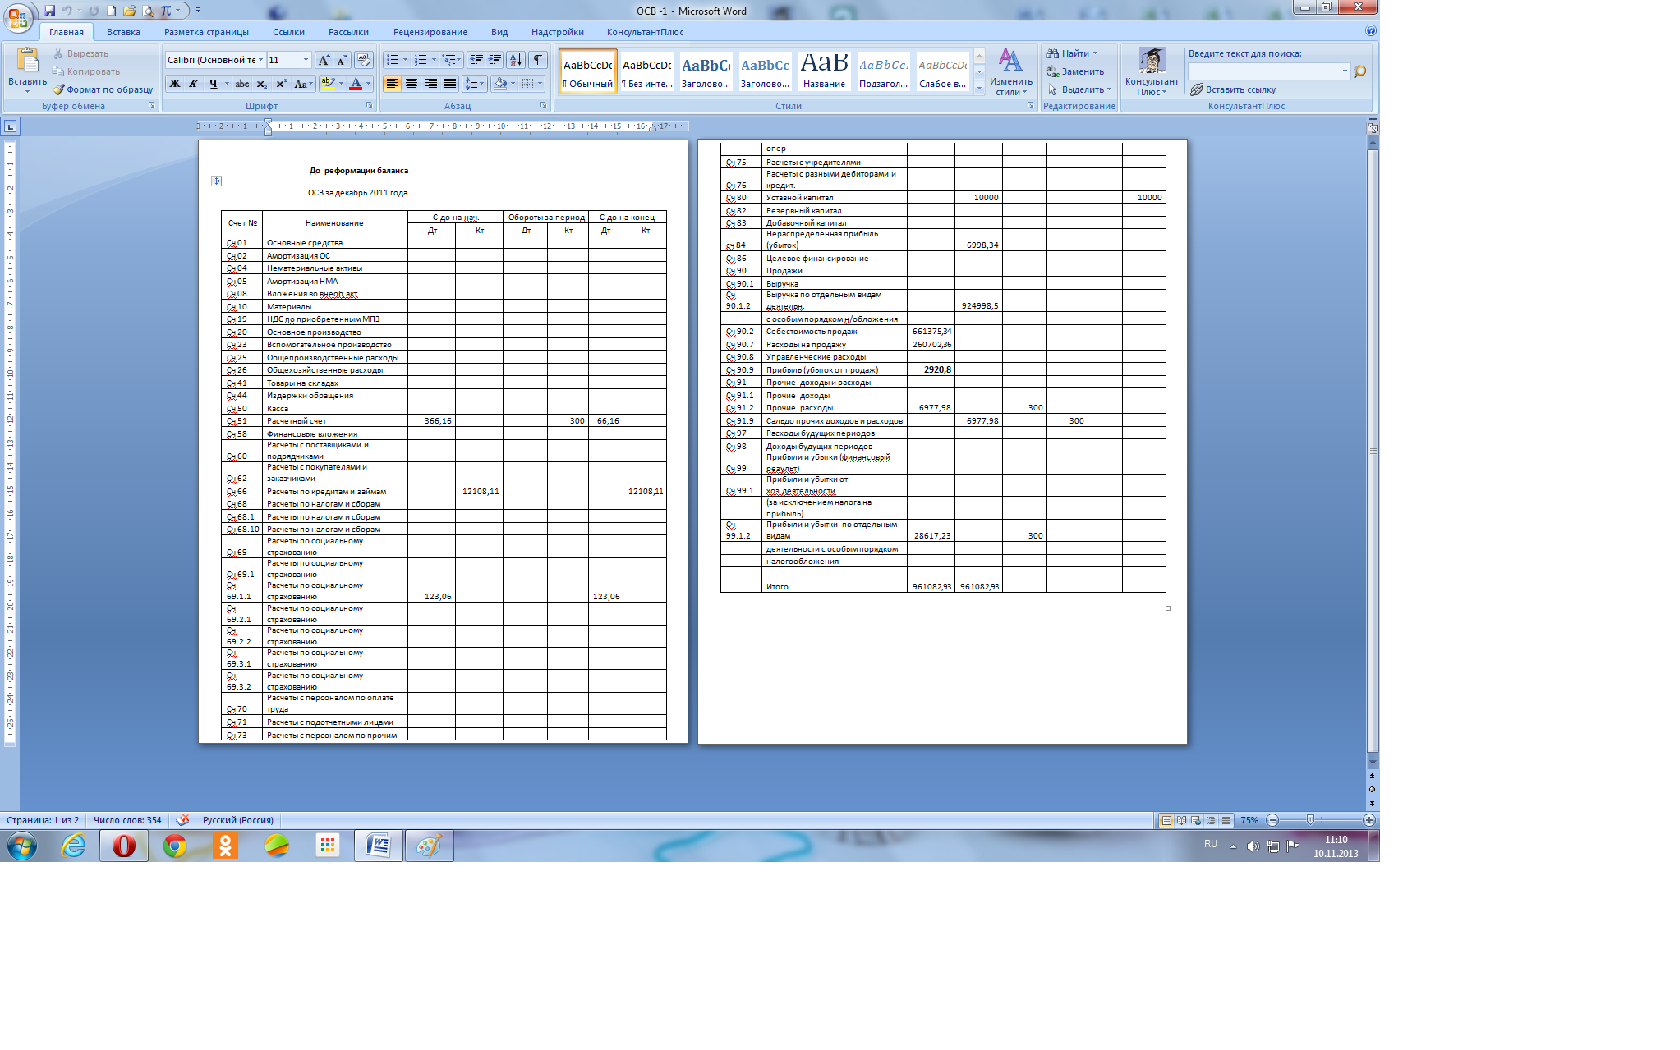Clear formatting with the eraser icon
Viewport: 1680px width, 1050px height.
point(364,60)
